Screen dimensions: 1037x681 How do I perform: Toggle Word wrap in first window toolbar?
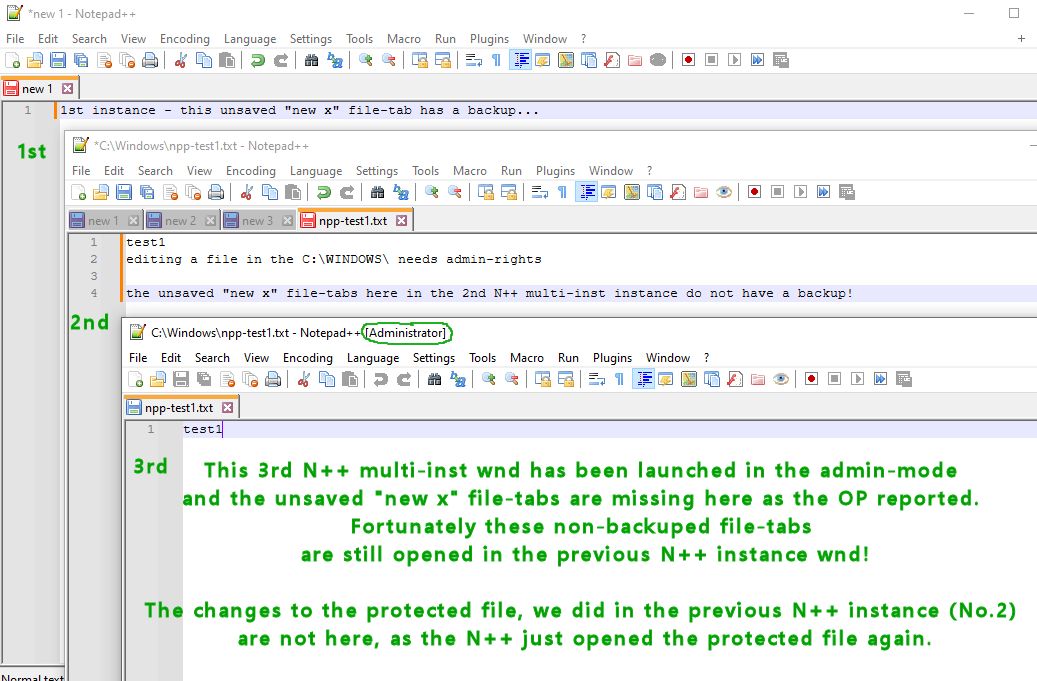(x=474, y=60)
